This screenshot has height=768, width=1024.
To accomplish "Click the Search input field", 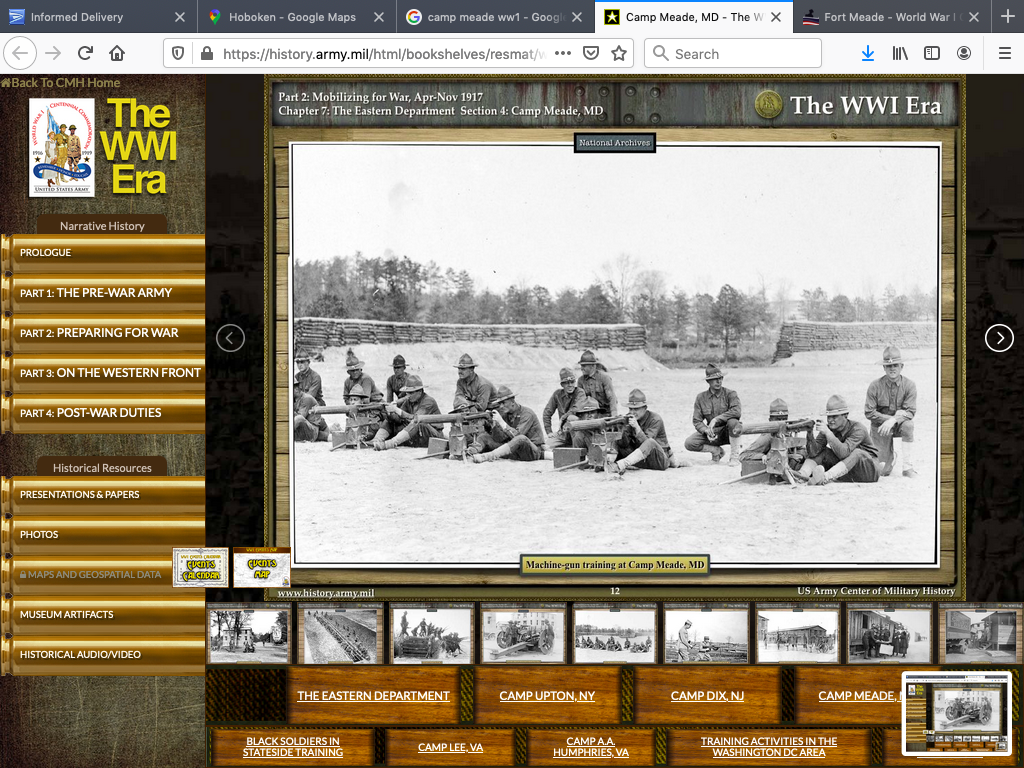I will [740, 54].
